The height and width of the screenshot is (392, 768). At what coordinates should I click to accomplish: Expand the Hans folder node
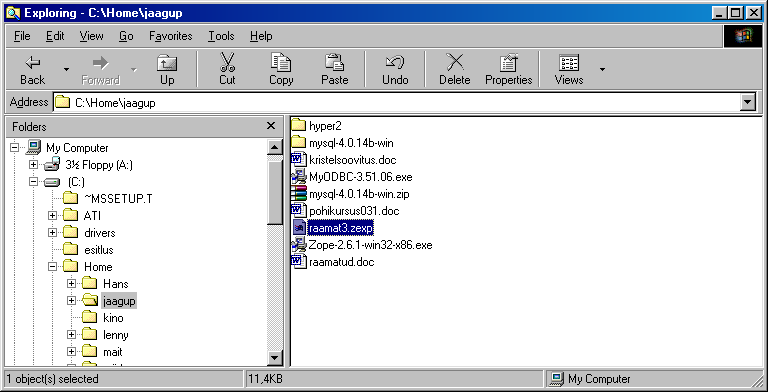coord(72,284)
